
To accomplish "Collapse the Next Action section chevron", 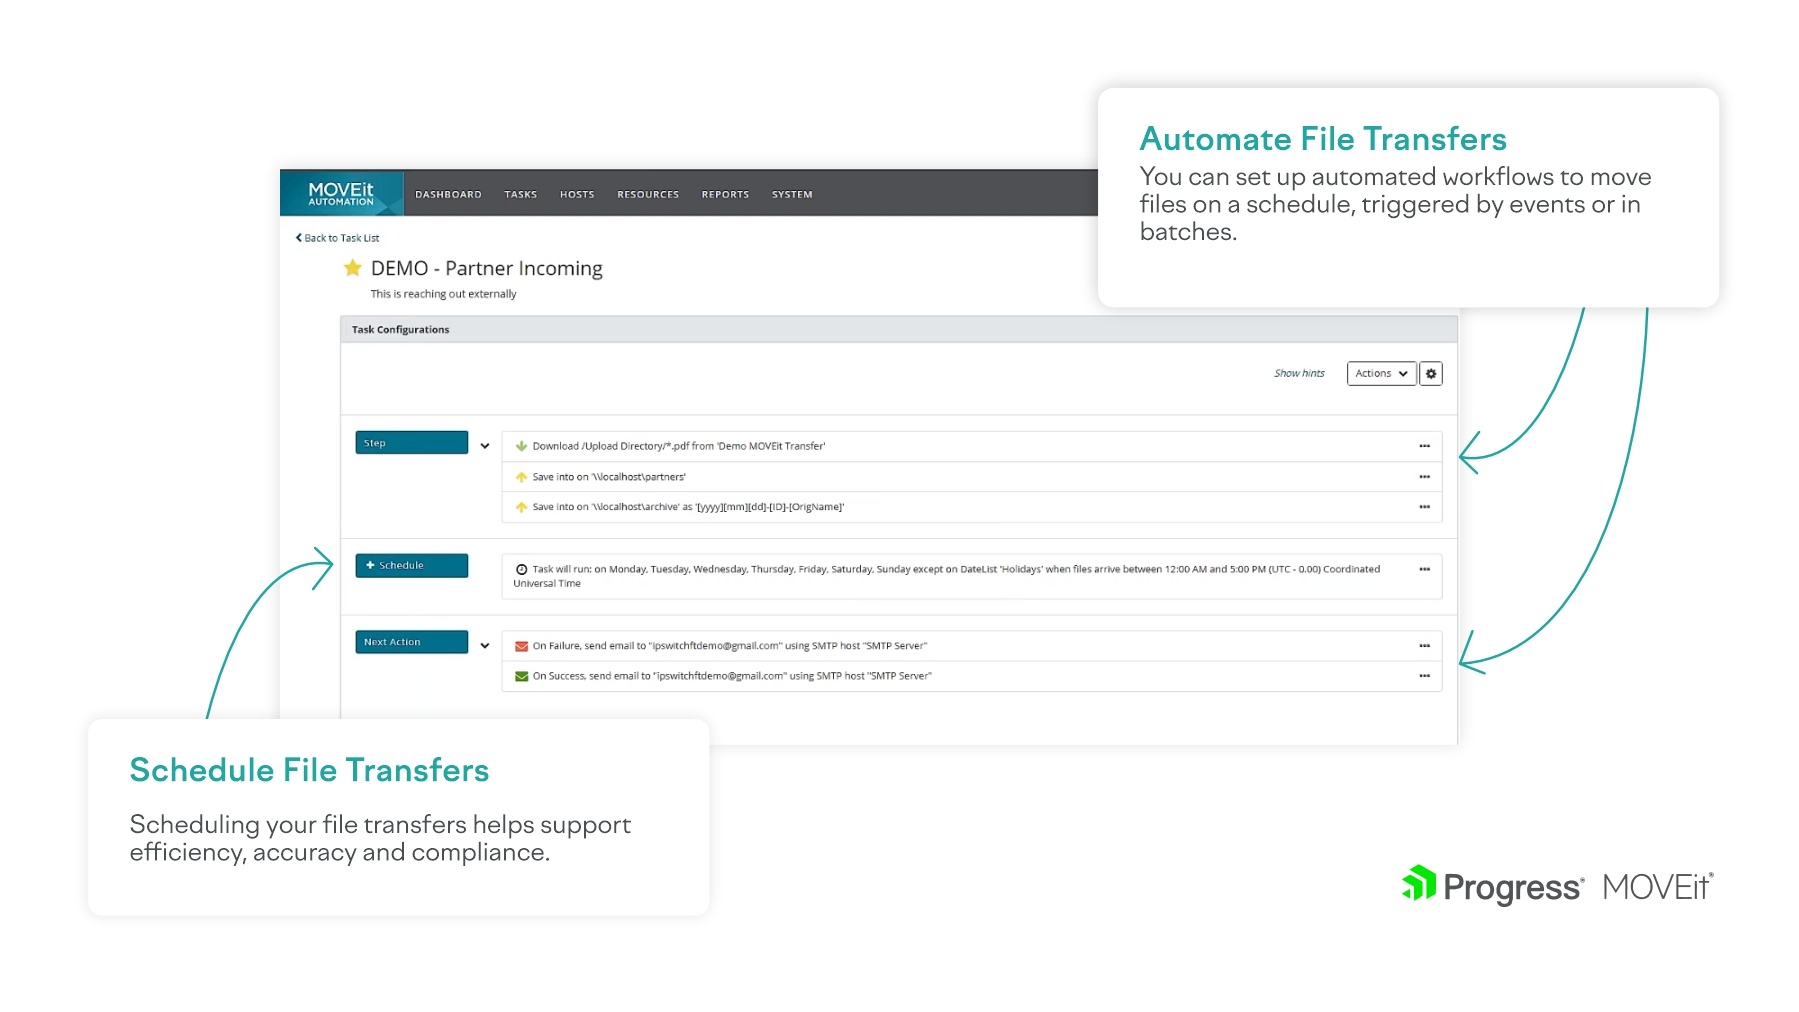I will [x=485, y=646].
